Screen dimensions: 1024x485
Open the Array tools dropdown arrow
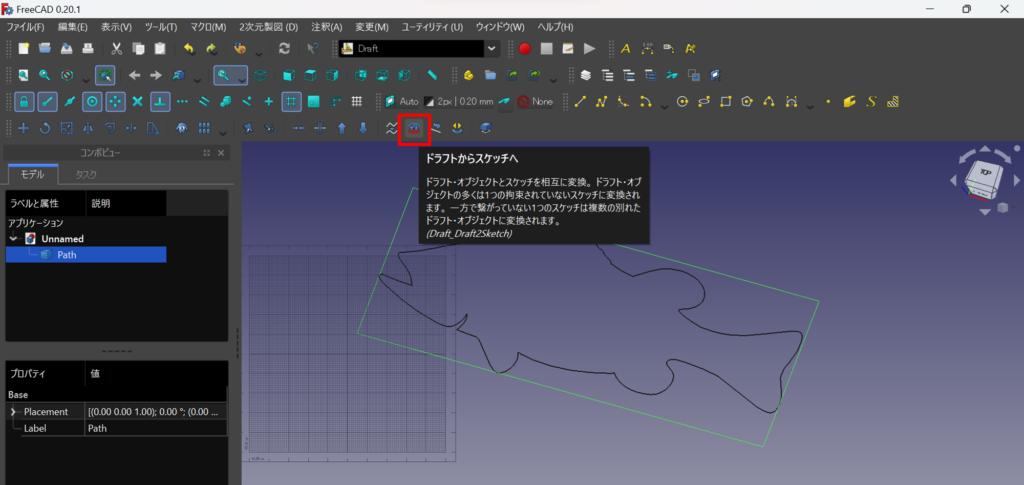(223, 133)
